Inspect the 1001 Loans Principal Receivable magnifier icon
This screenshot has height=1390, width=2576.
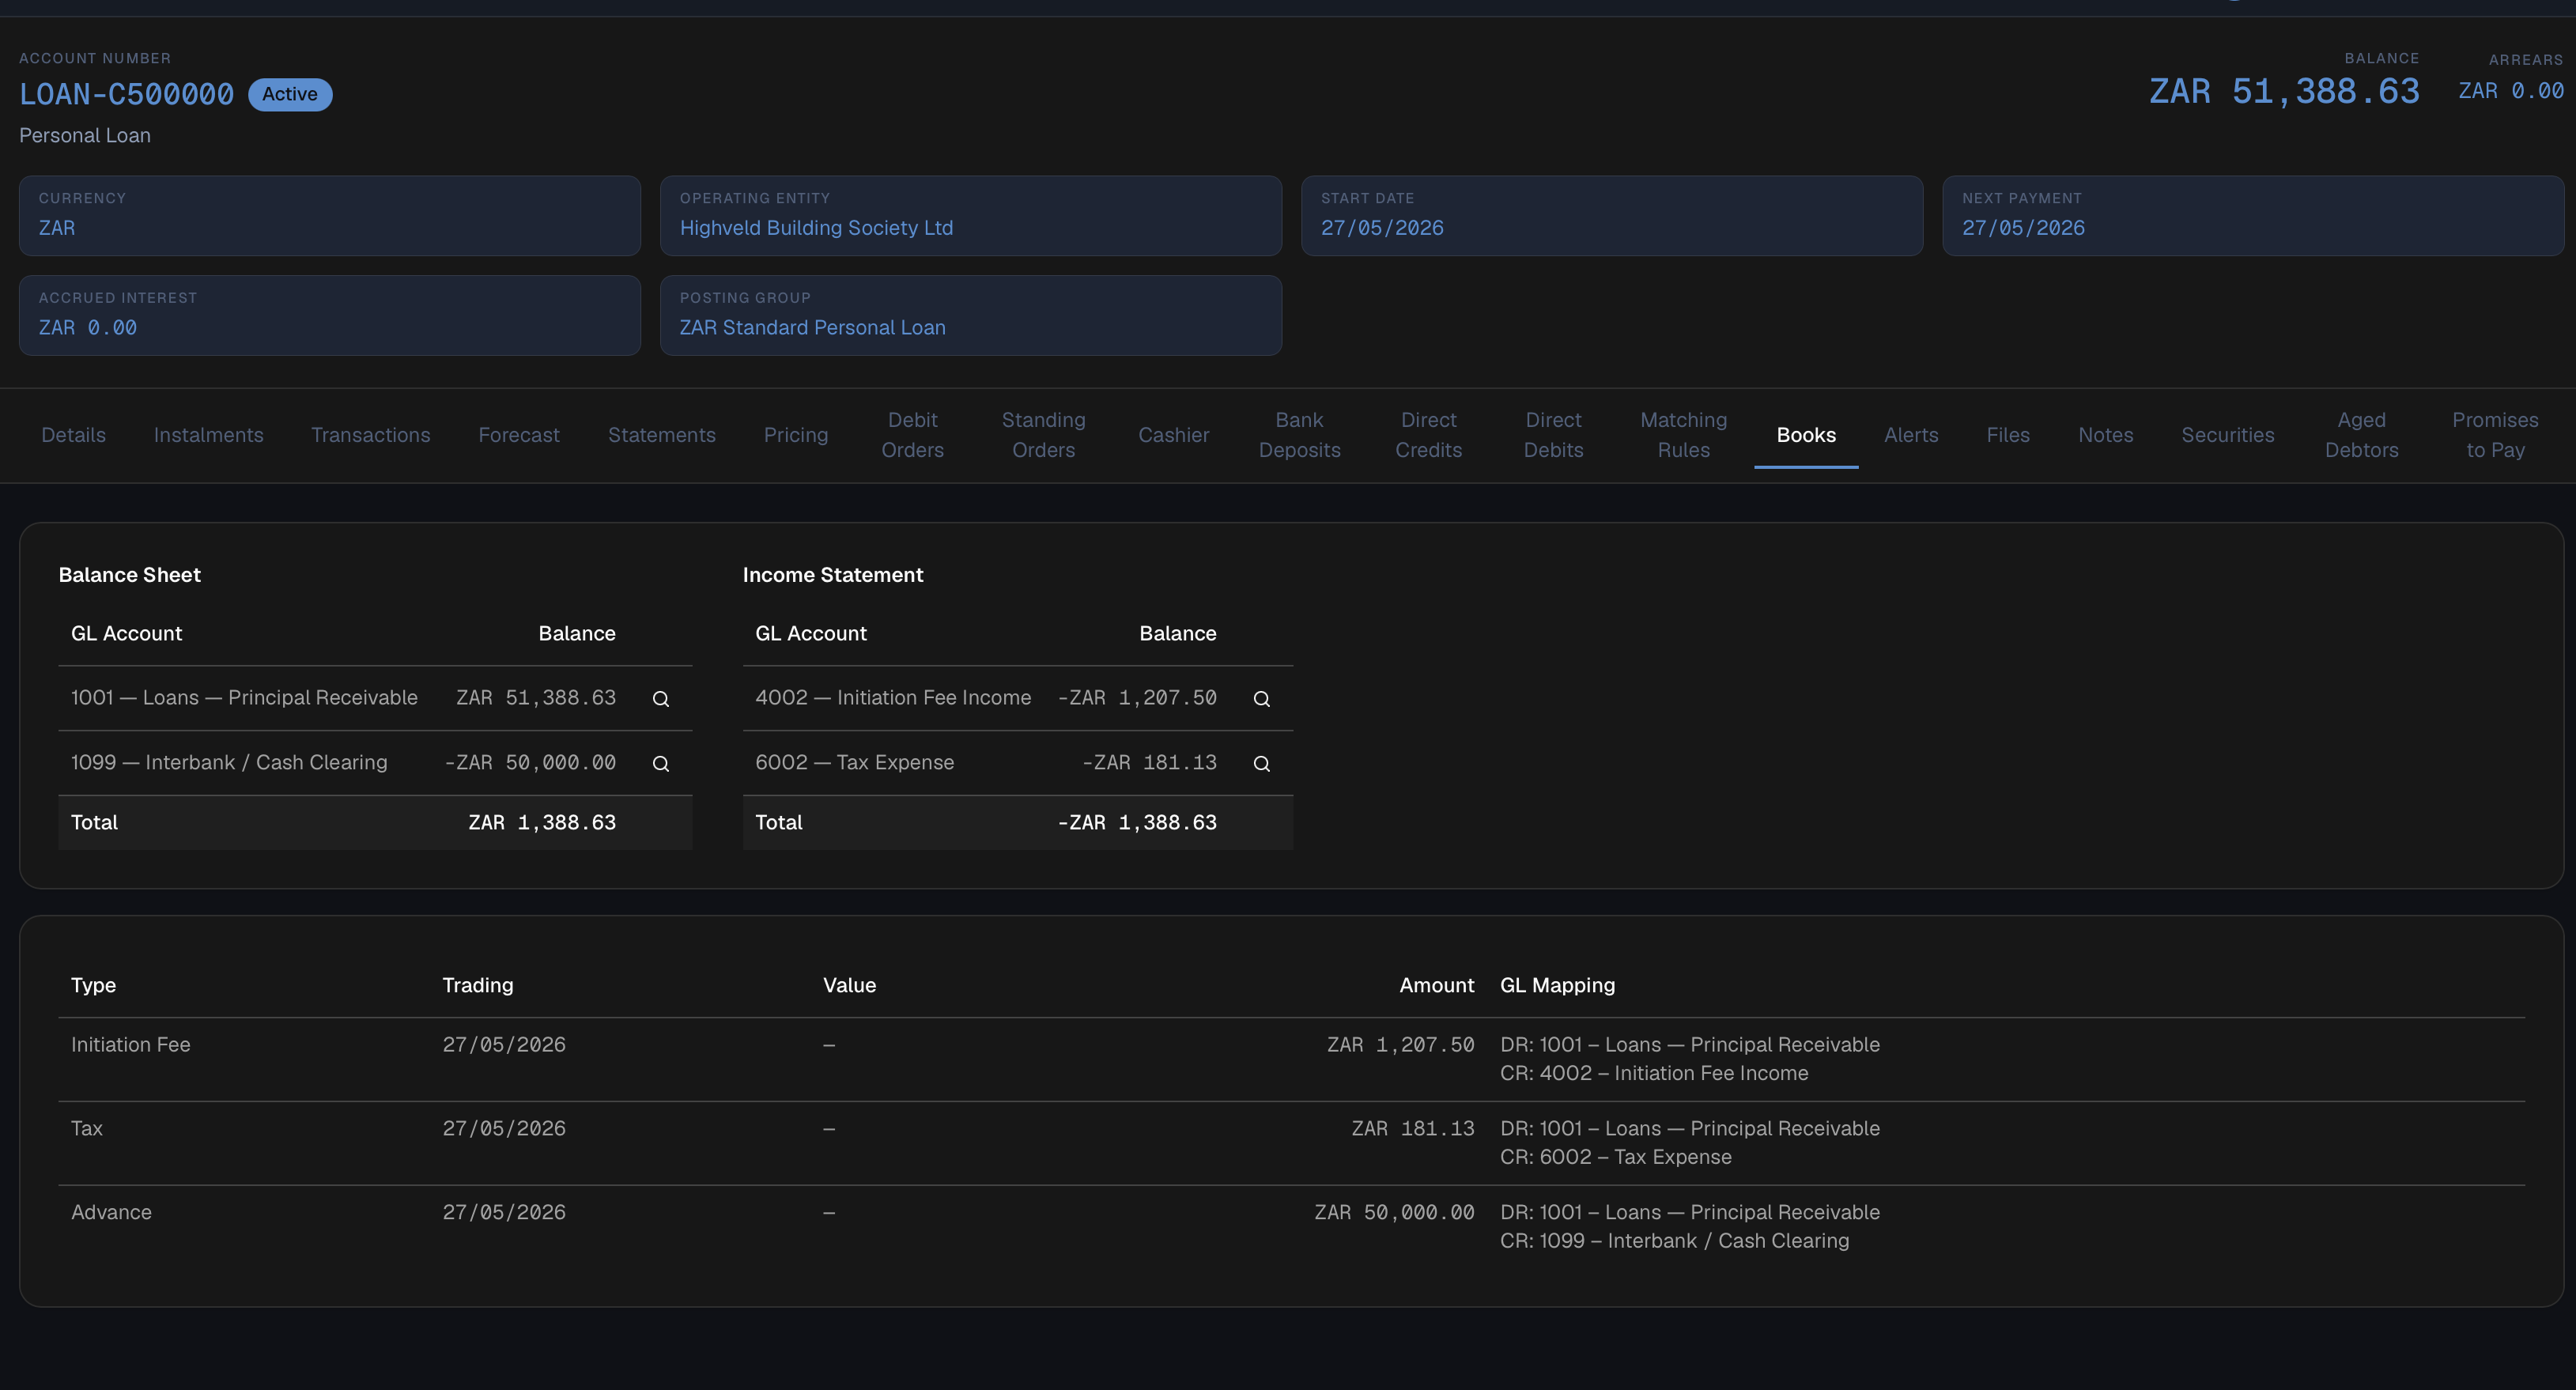(660, 699)
